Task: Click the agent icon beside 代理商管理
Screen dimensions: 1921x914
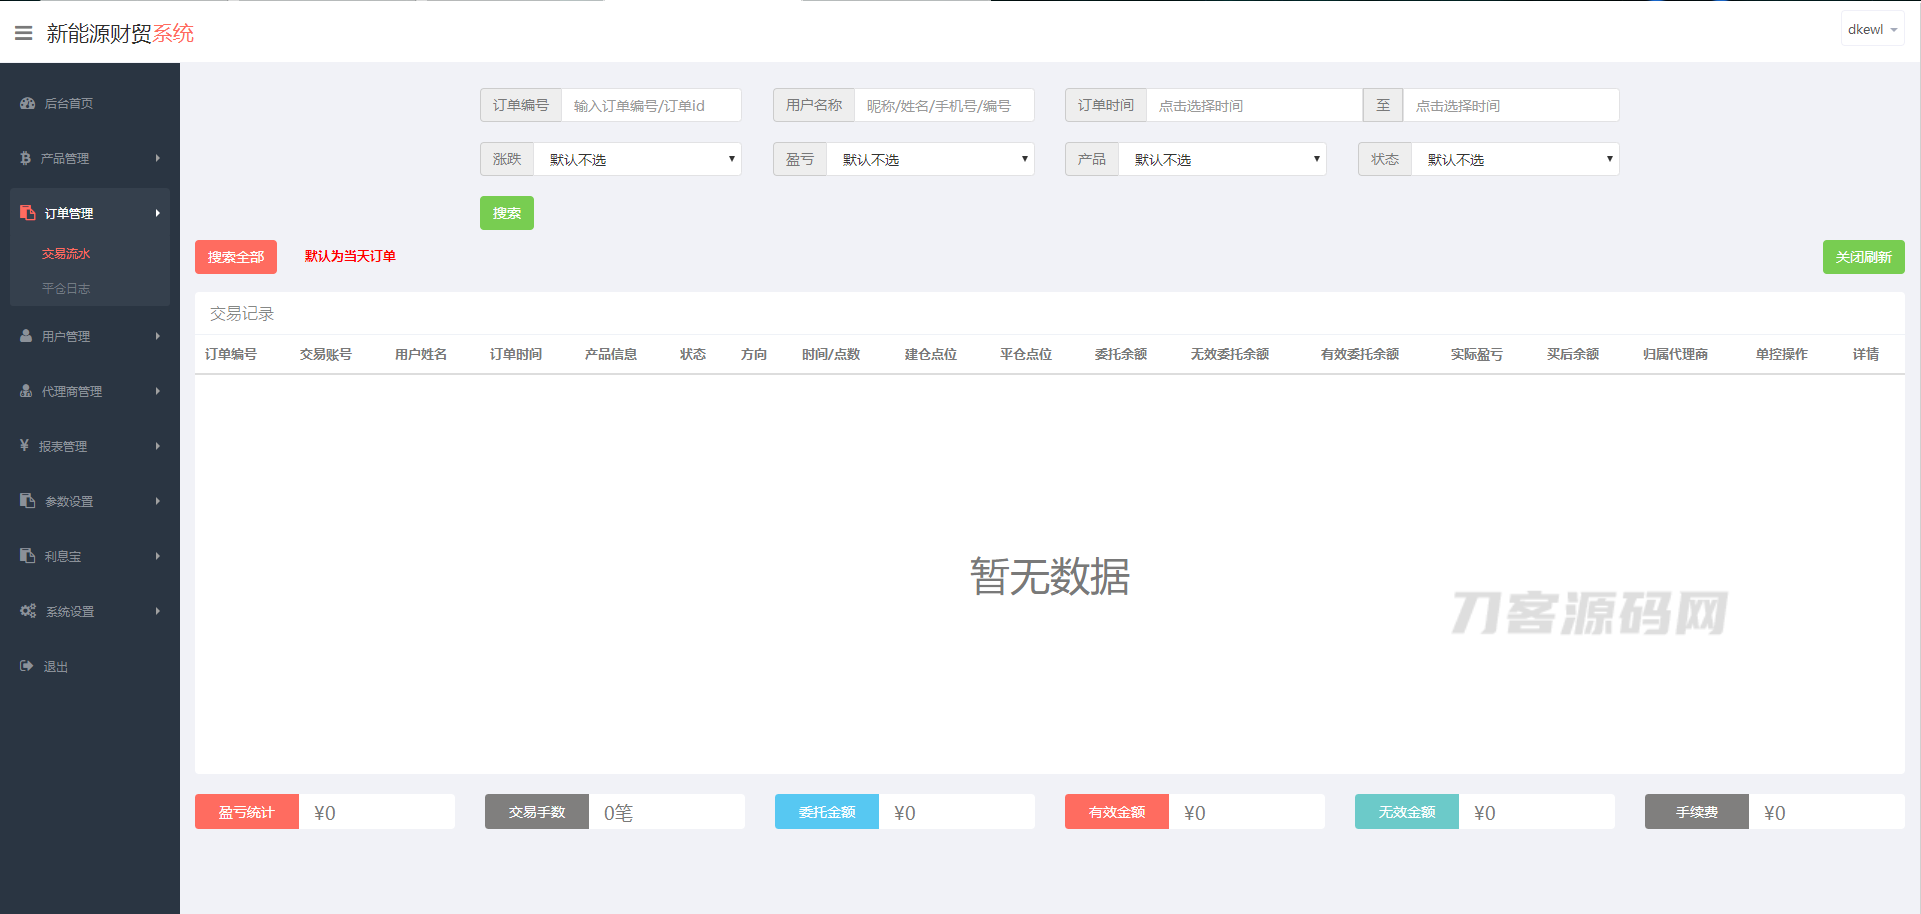Action: coord(26,391)
